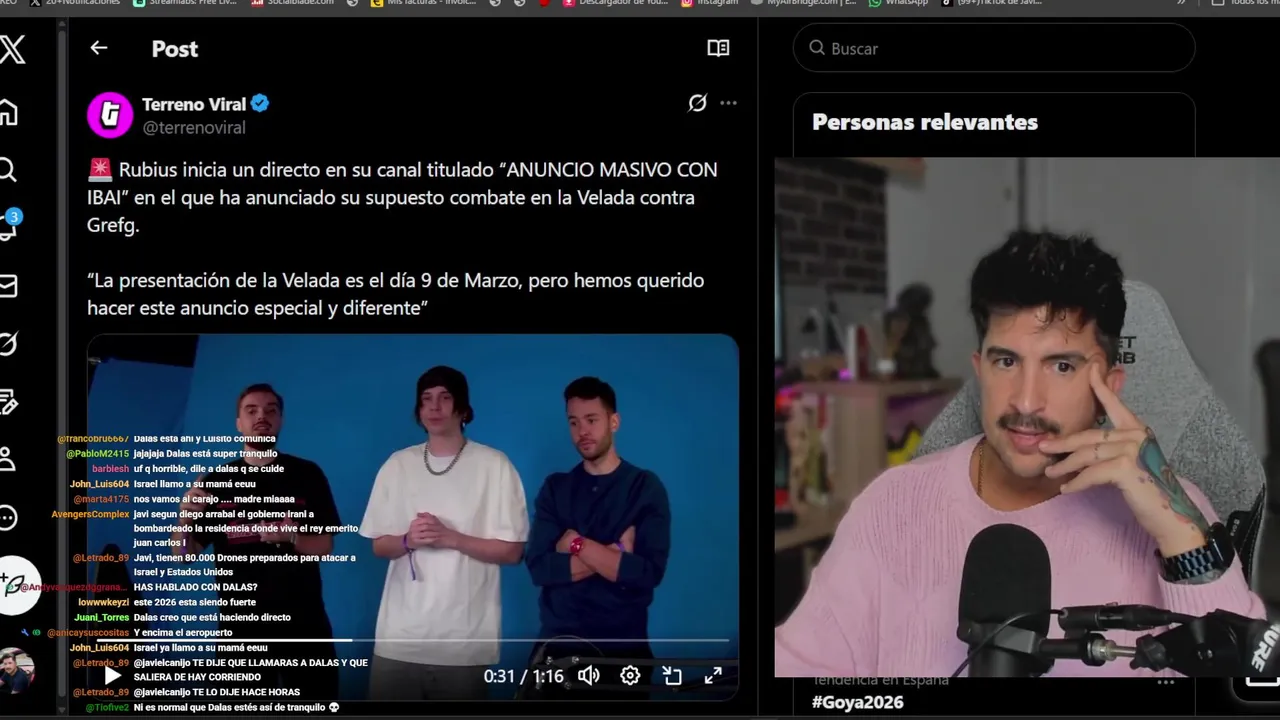Screen dimensions: 1280x720
Task: Go to Home in X sidebar
Action: (x=8, y=112)
